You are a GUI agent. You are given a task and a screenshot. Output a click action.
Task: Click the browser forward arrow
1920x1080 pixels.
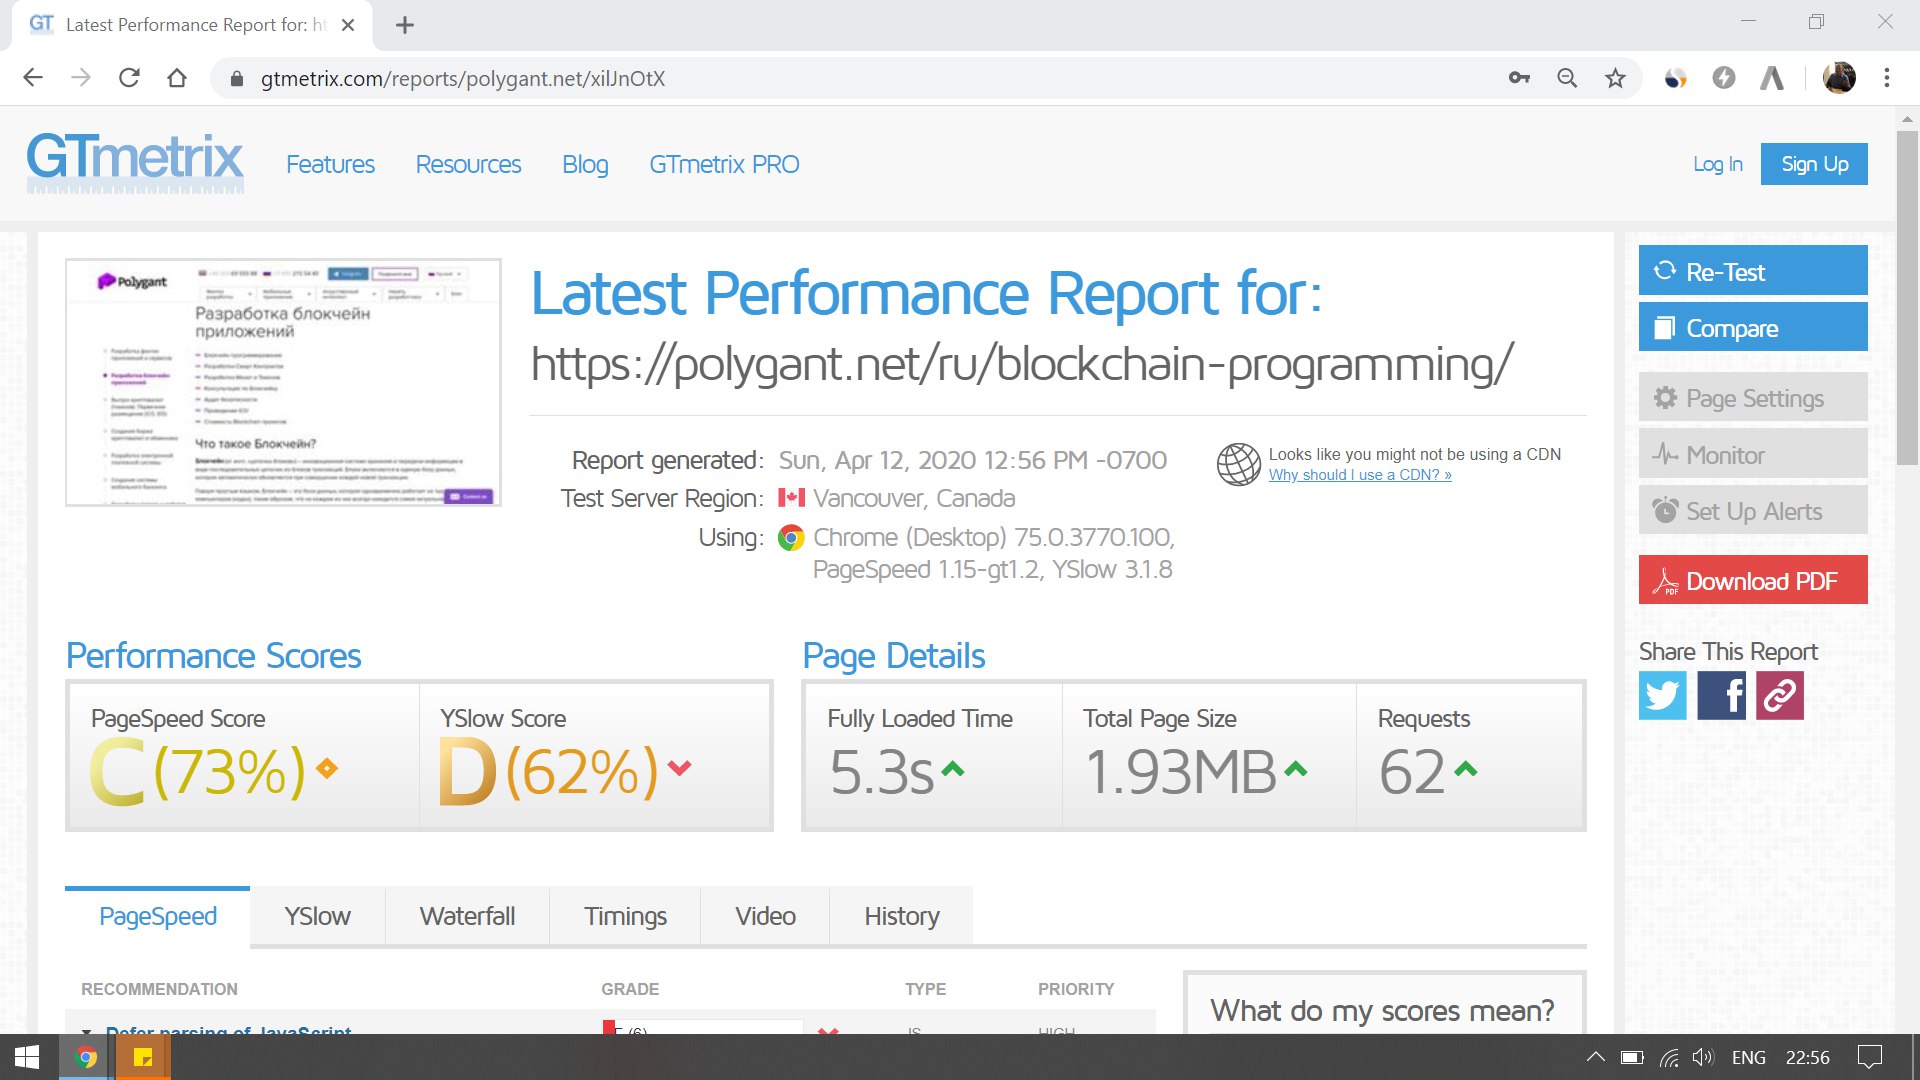[81, 78]
